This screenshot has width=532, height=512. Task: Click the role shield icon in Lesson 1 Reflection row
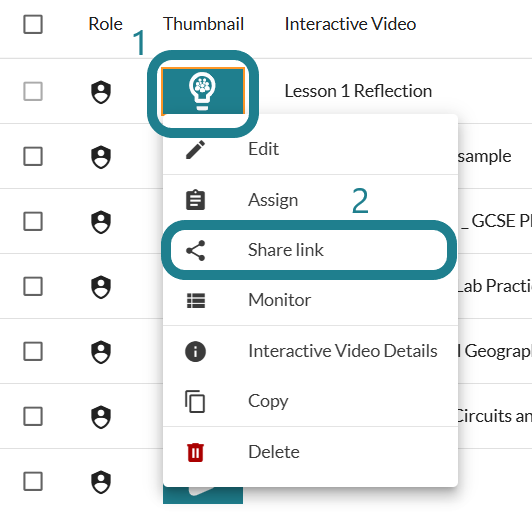pos(101,92)
